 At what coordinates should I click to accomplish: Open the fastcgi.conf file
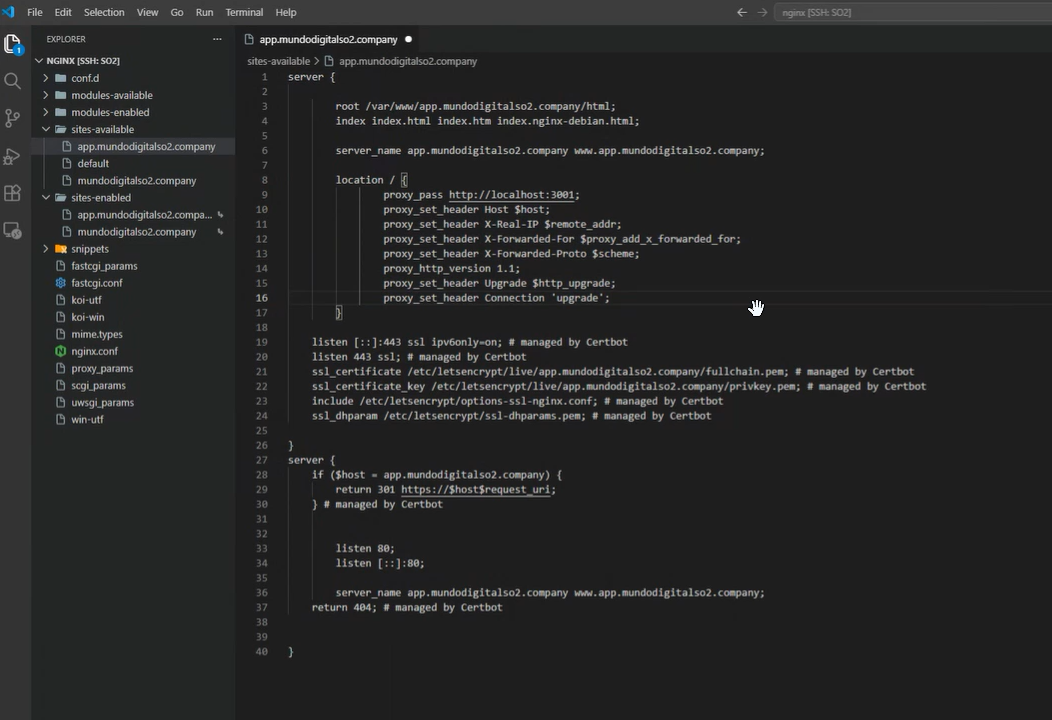click(134, 283)
